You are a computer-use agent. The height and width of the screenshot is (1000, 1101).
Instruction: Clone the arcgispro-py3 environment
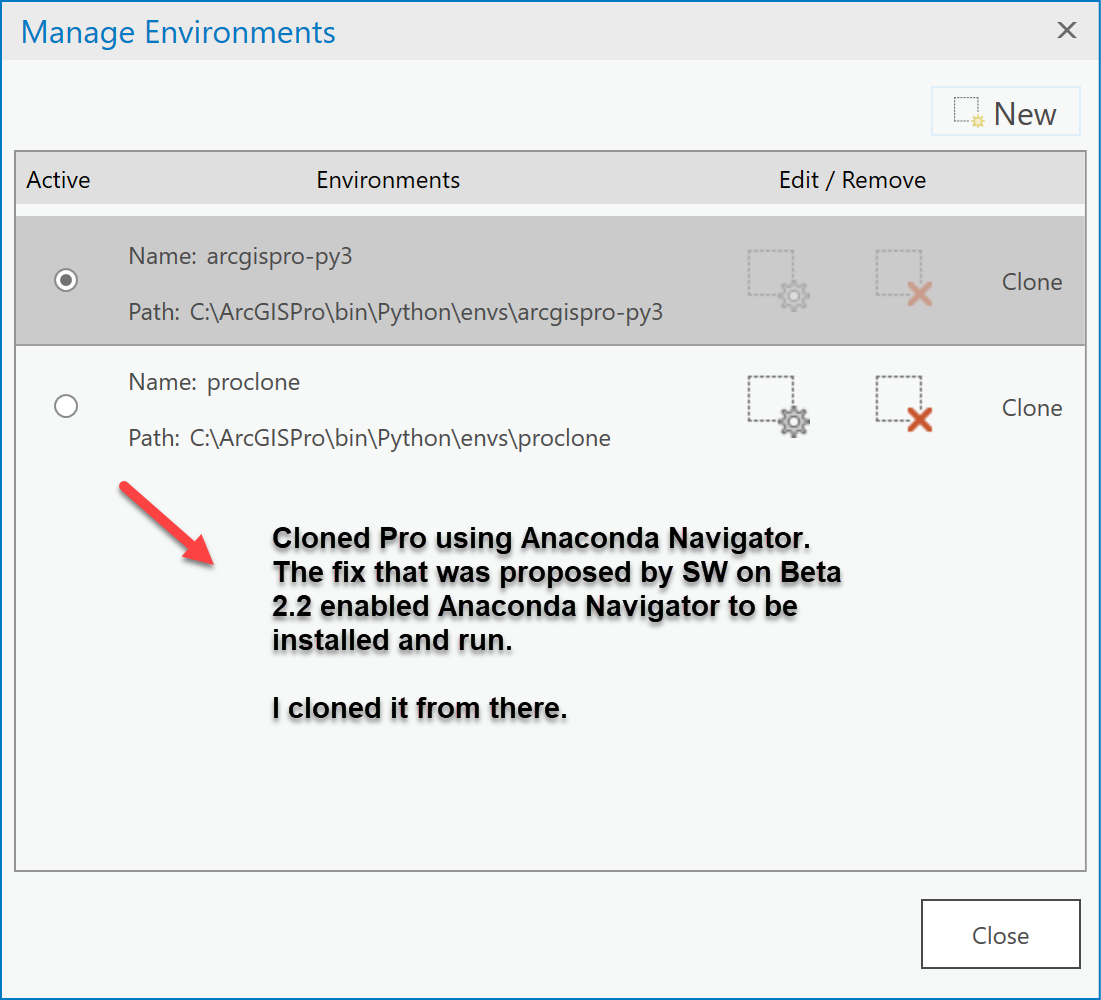pos(1031,282)
